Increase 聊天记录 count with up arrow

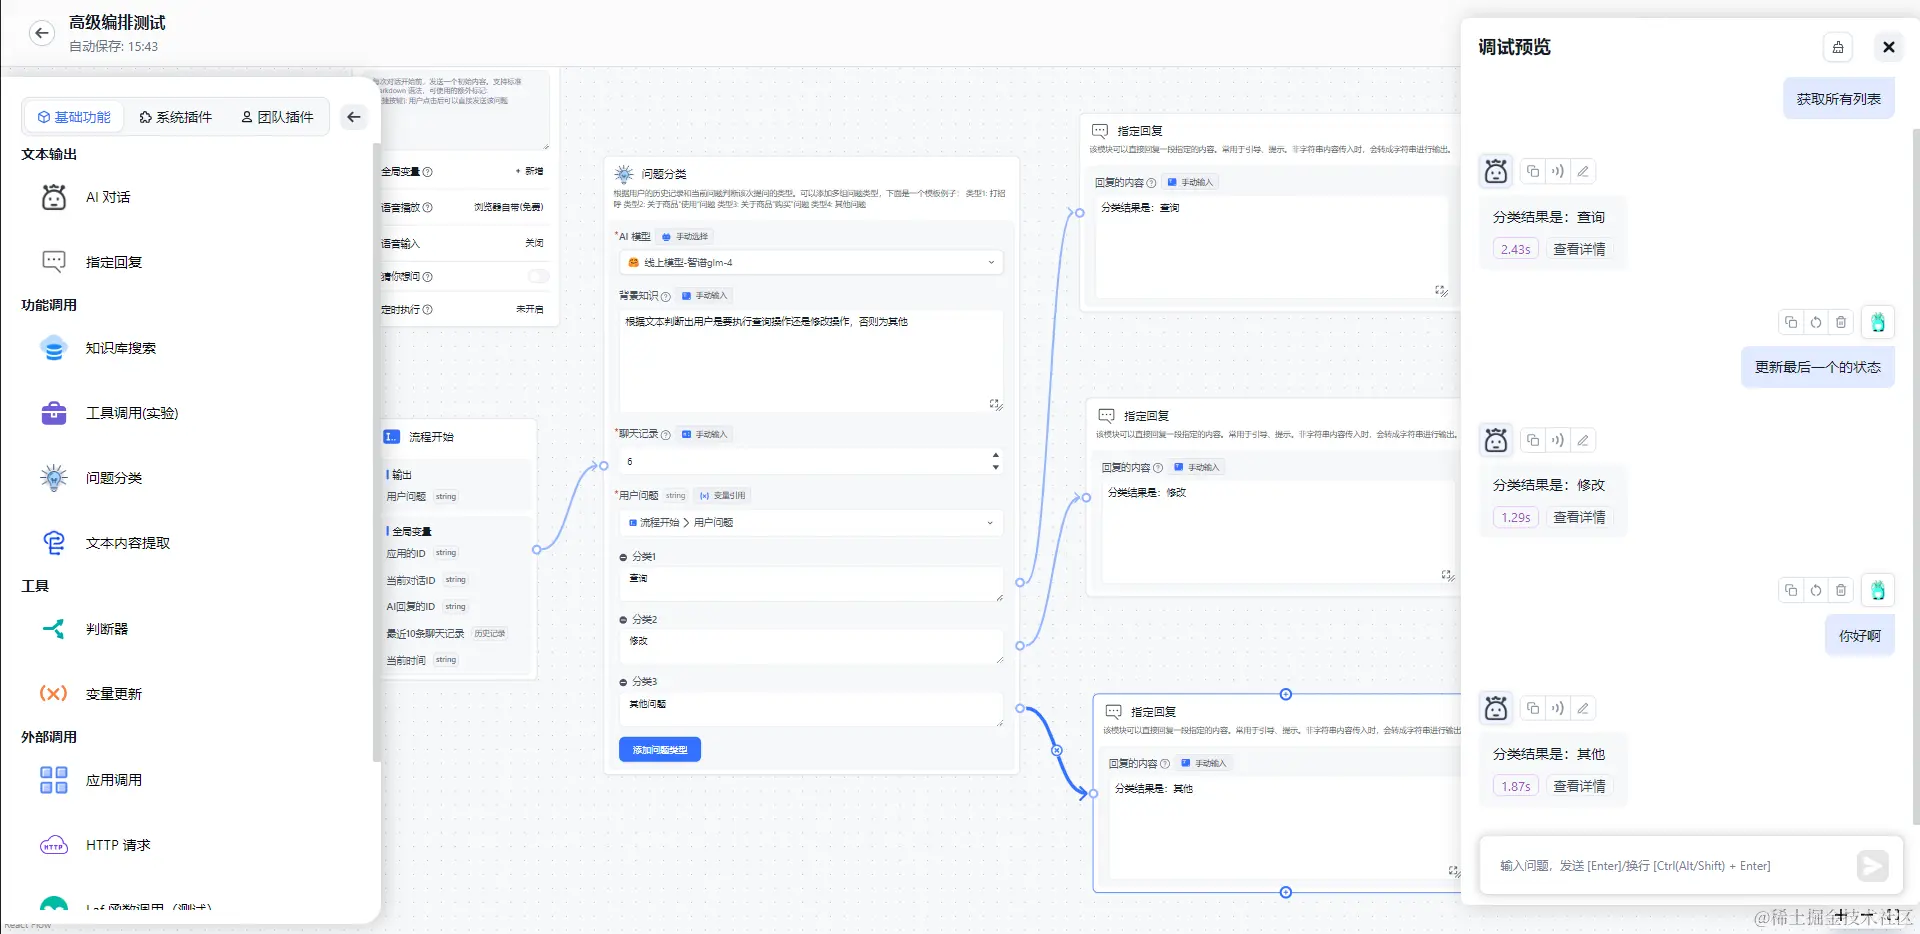point(995,456)
